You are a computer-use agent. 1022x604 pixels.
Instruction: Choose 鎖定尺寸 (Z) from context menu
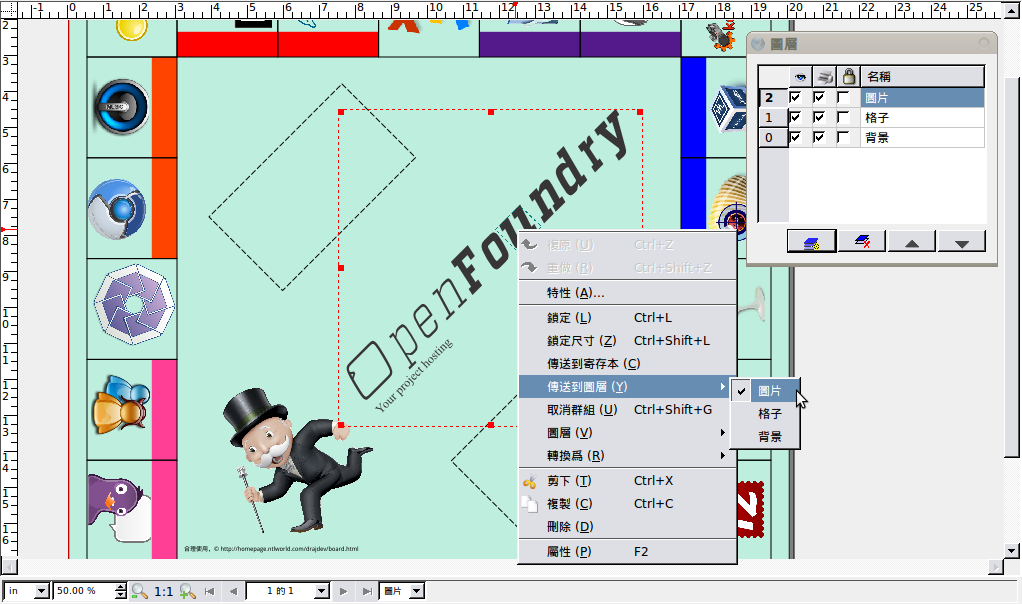(x=628, y=341)
